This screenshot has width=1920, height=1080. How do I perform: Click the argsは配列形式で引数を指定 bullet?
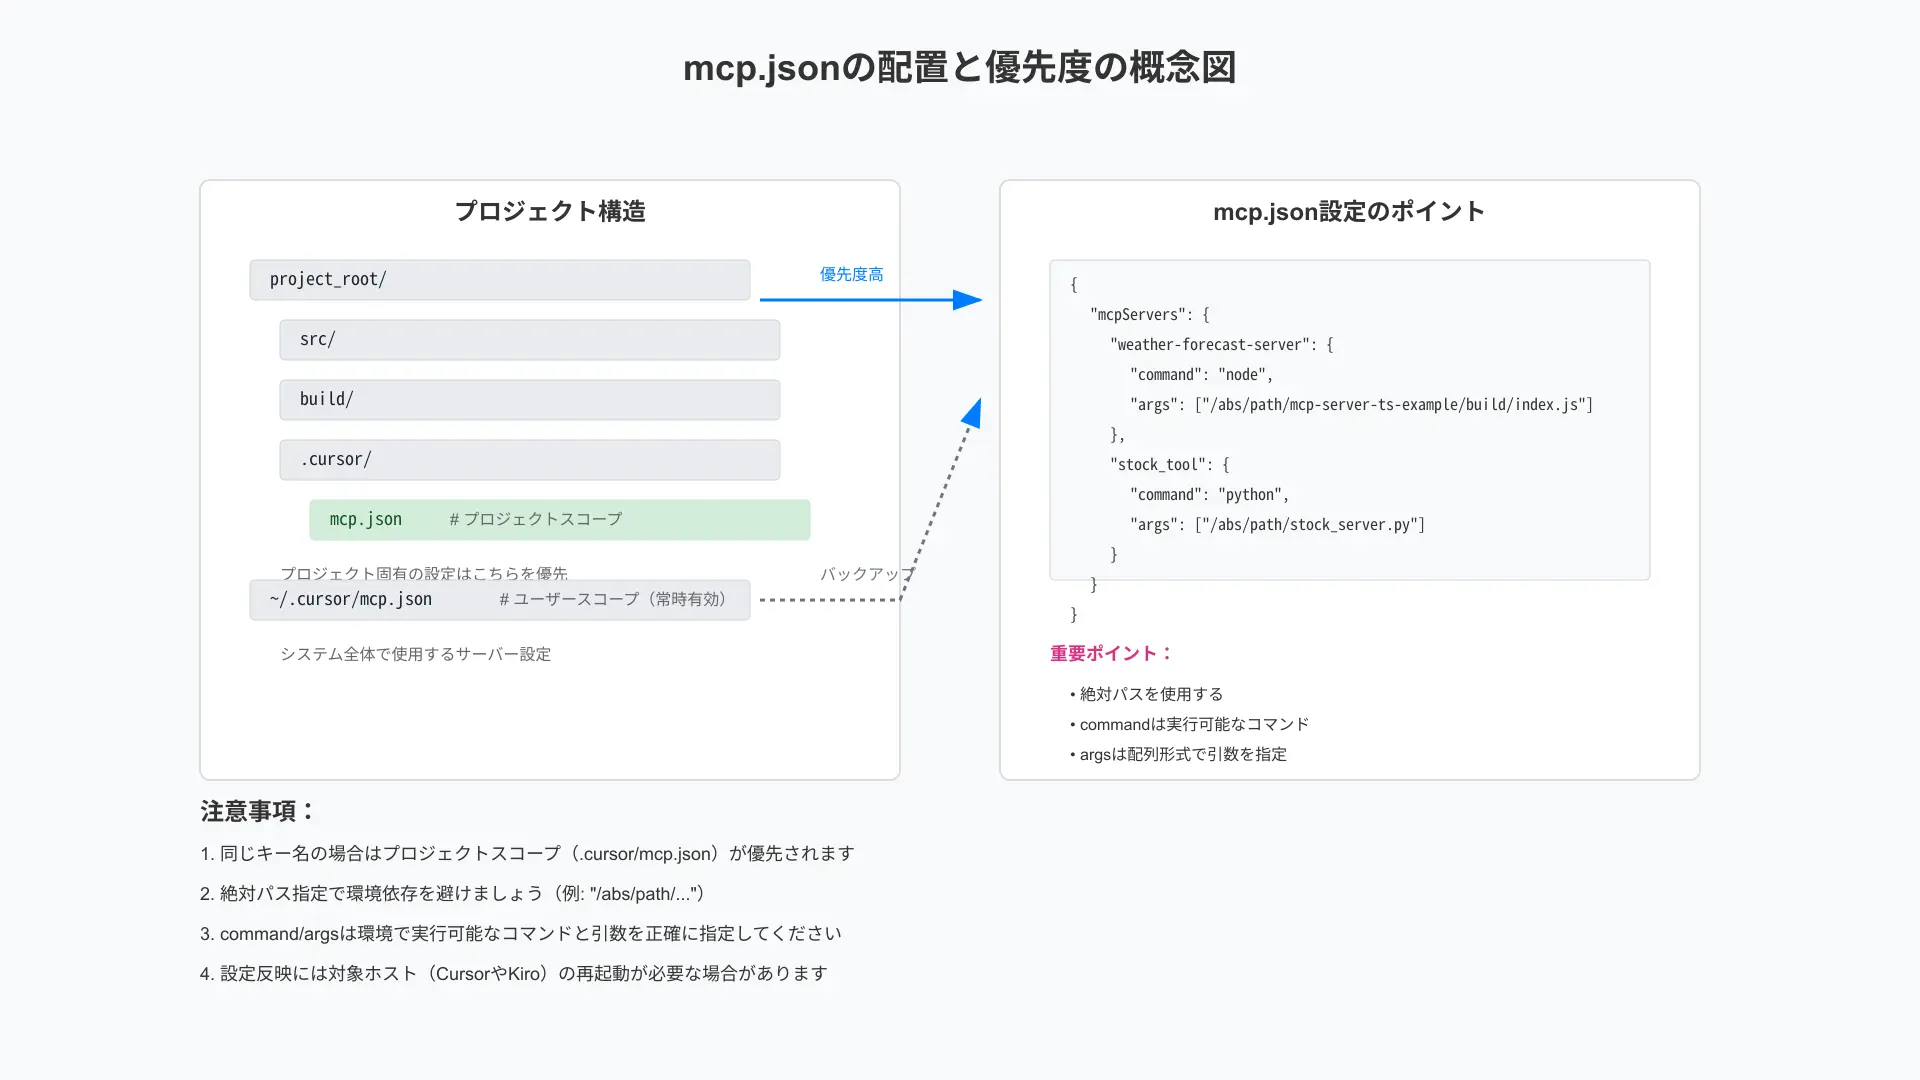click(1179, 754)
